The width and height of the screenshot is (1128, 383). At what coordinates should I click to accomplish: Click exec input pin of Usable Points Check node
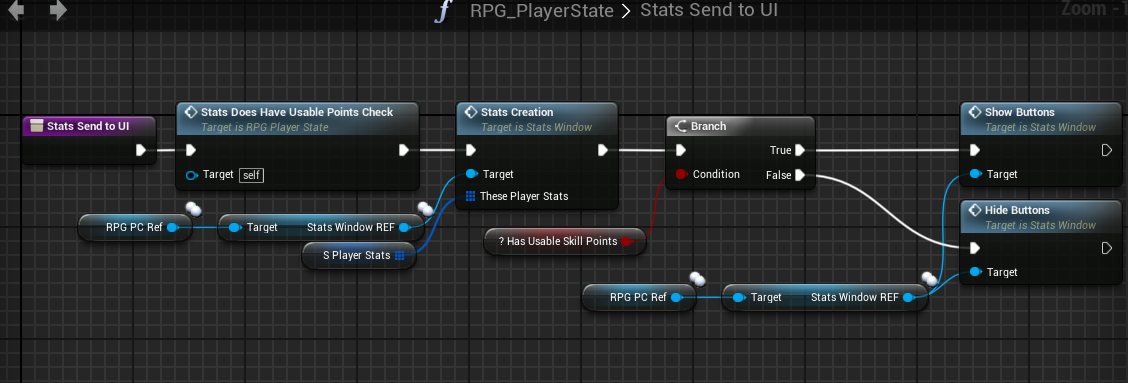(x=191, y=150)
